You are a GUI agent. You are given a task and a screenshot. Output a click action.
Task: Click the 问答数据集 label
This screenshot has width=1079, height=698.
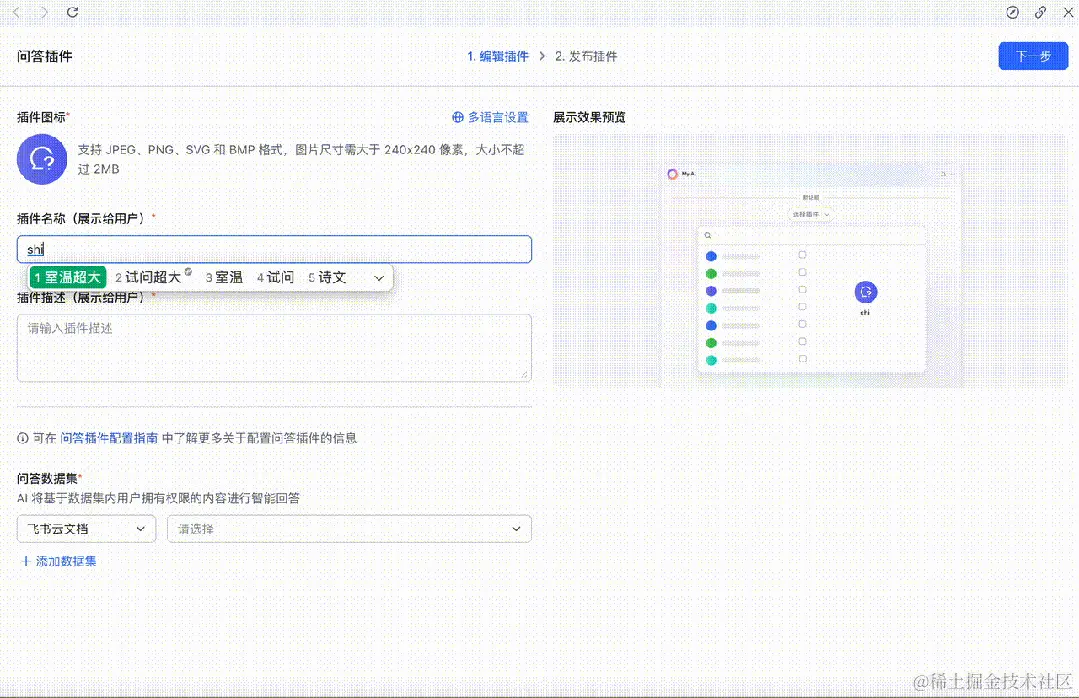tap(47, 478)
